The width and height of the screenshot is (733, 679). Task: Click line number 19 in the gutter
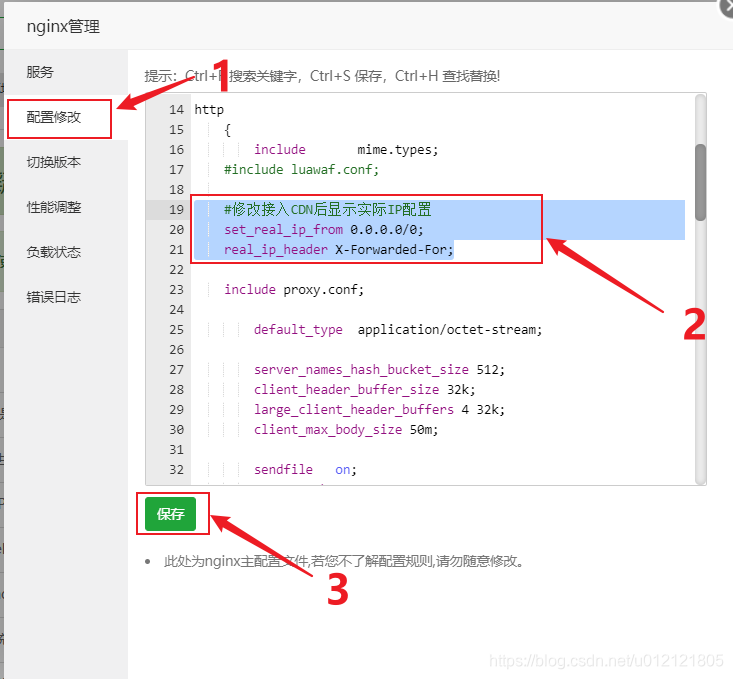pos(176,209)
